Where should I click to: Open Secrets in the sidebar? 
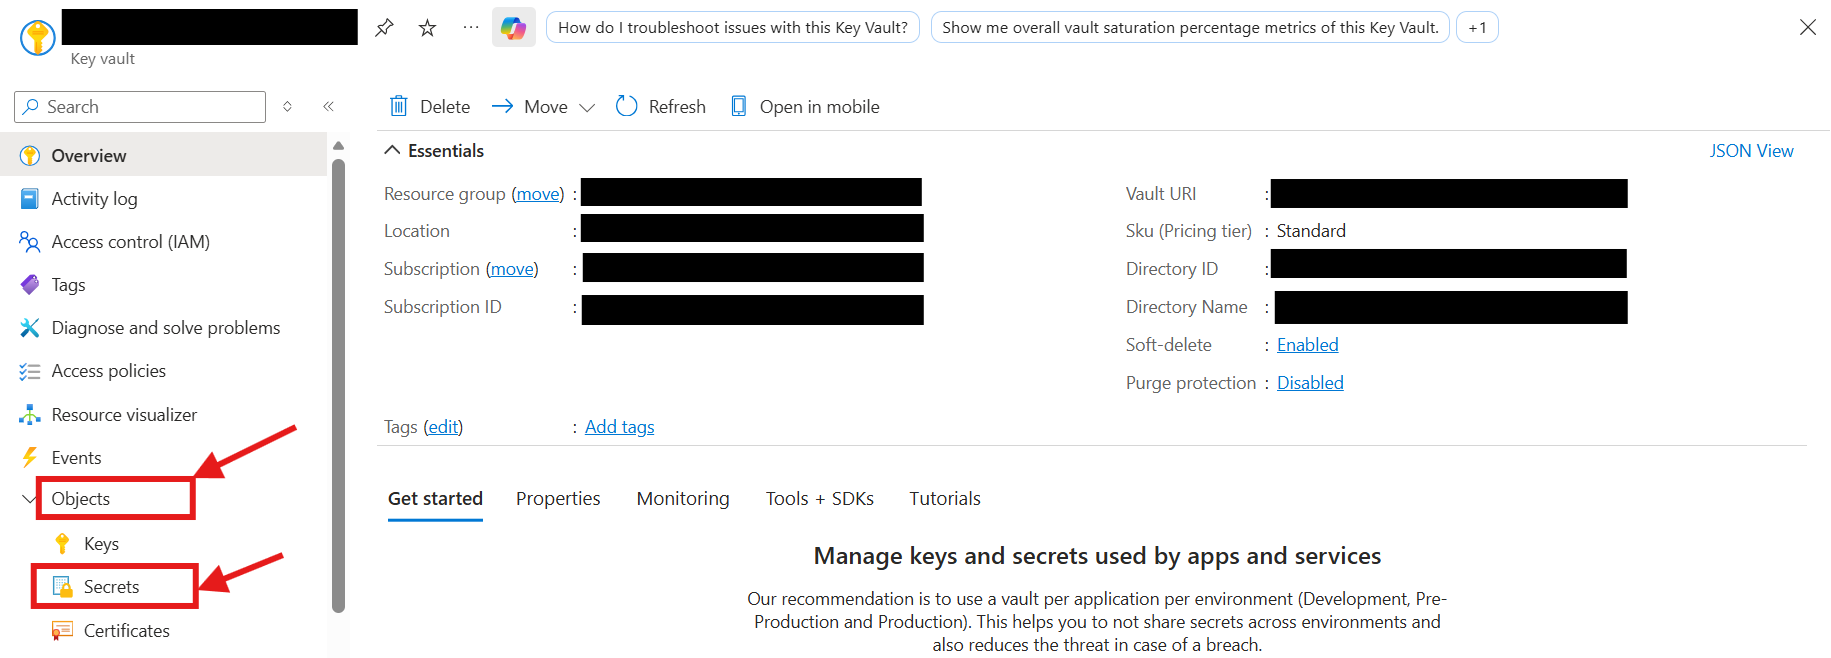coord(111,587)
